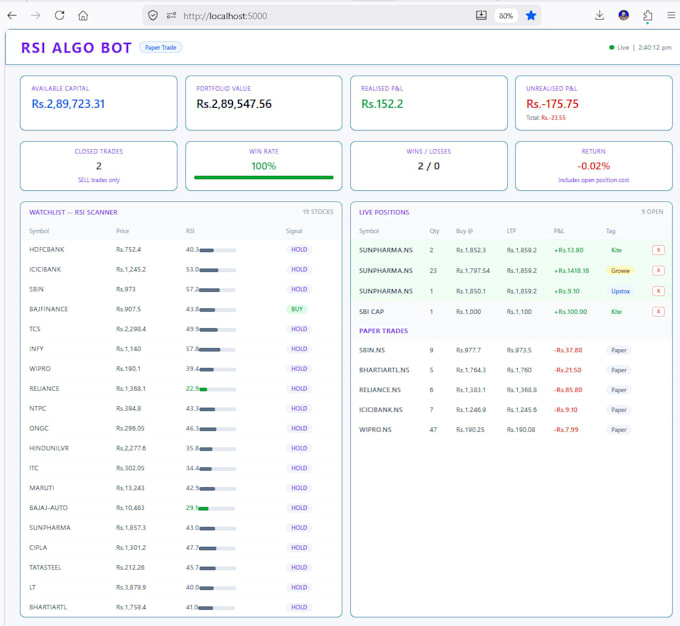This screenshot has height=626, width=680.
Task: Click the Paper Trade mode badge
Action: 160,47
